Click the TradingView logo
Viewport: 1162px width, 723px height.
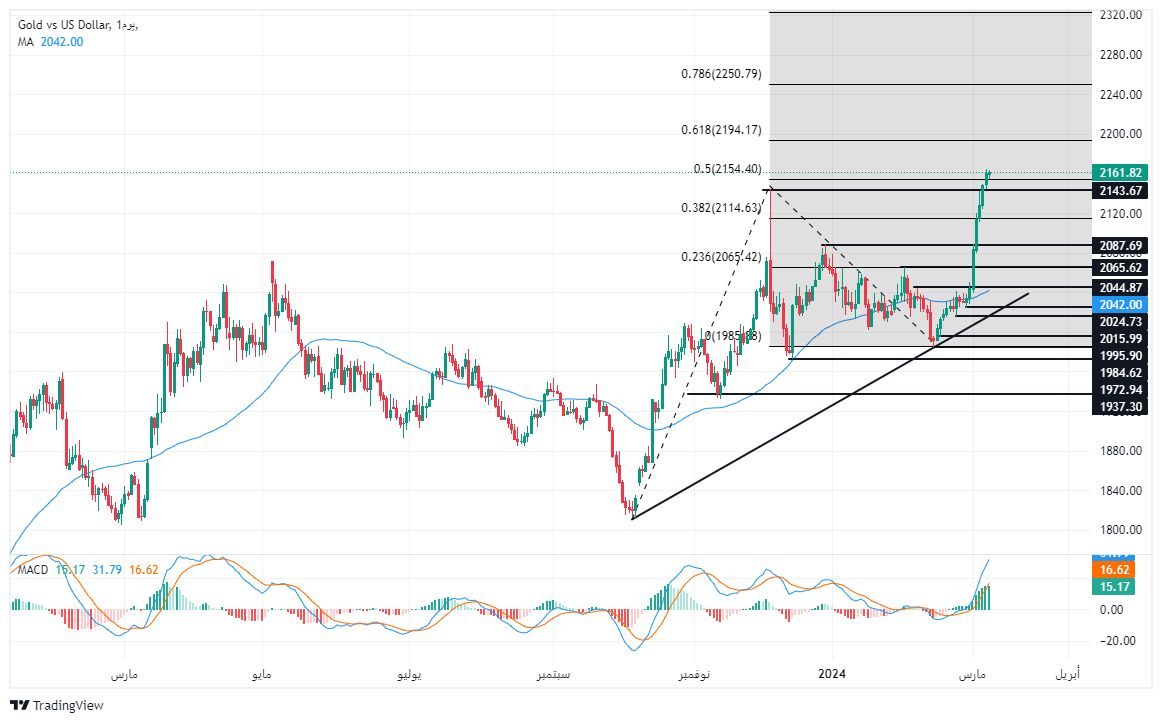(x=57, y=705)
